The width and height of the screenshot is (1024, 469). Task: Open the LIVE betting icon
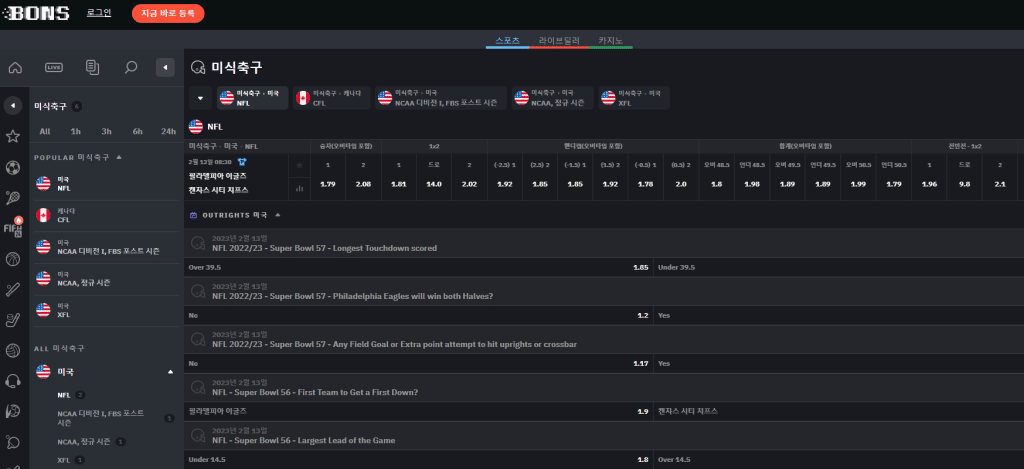coord(54,67)
